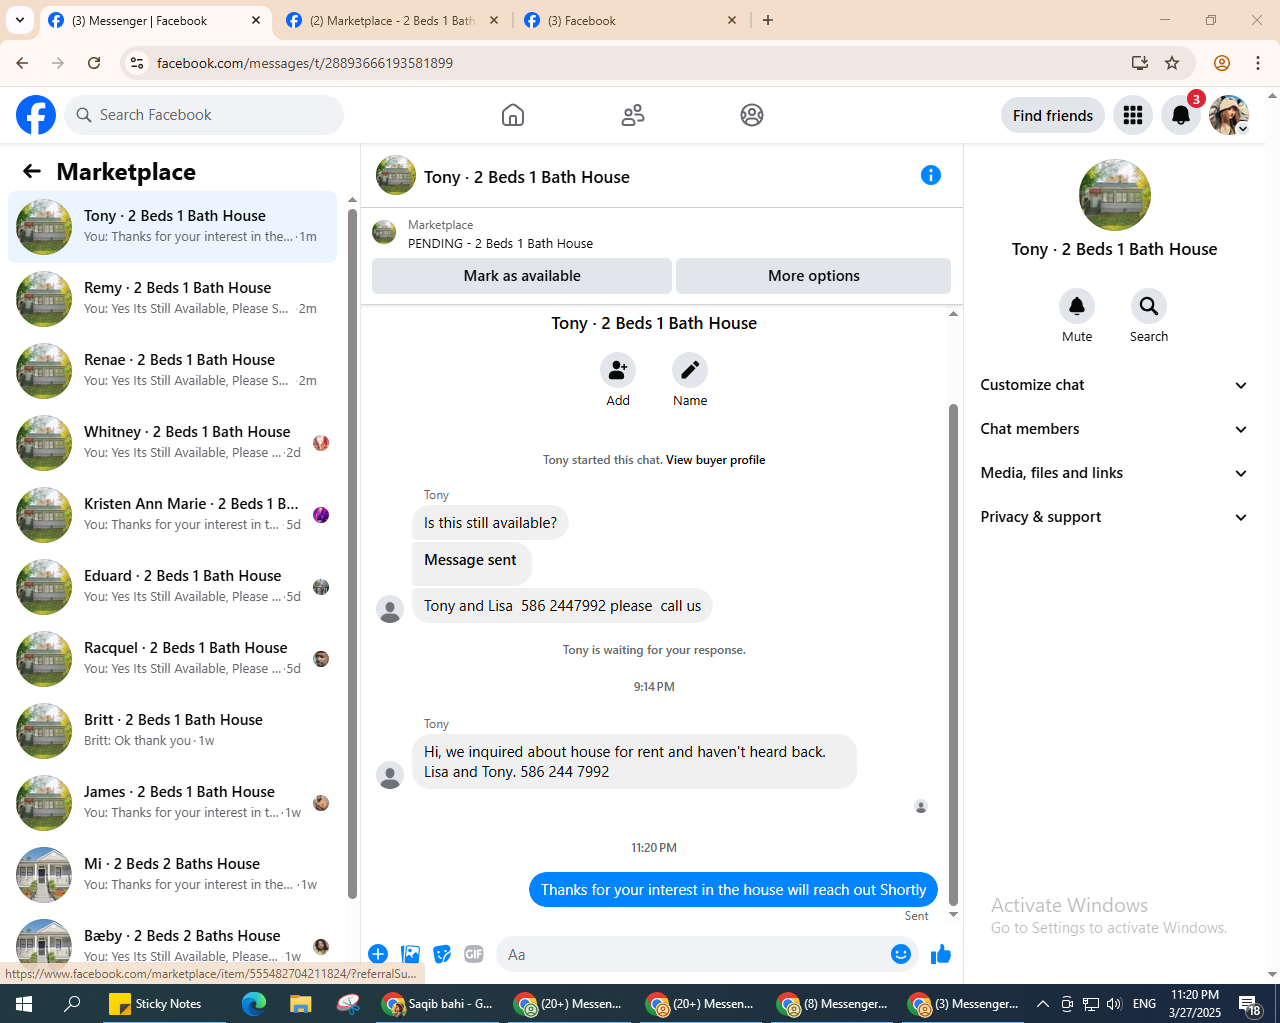Open the notifications bell
Screen dimensions: 1280x1023
click(1181, 115)
